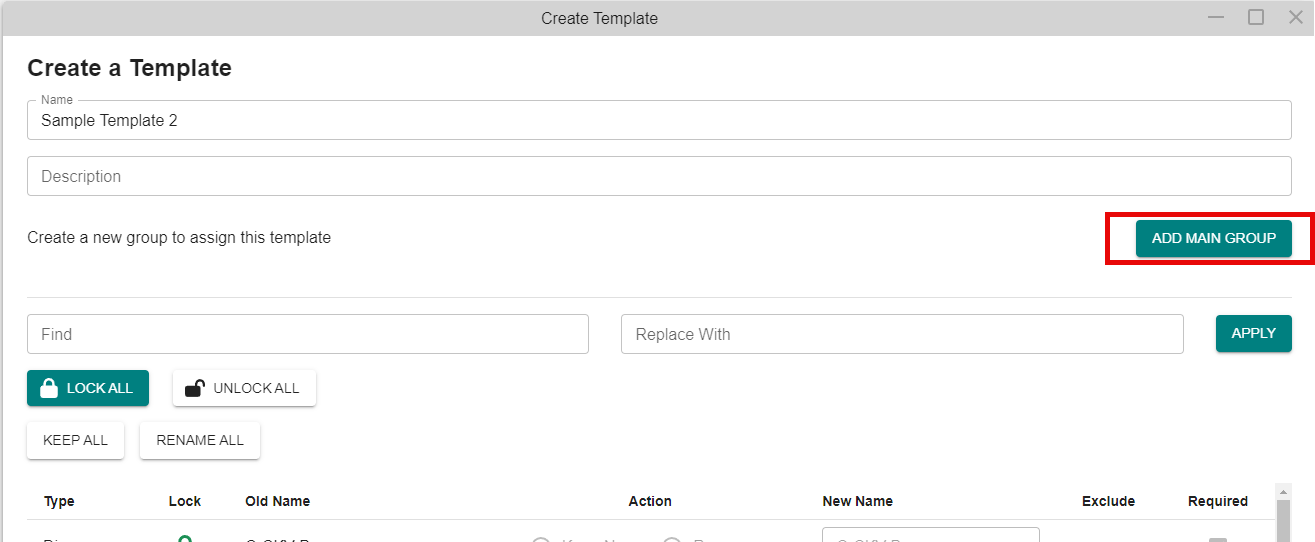Click the scrollbar up arrow in the table
The image size is (1315, 542).
click(x=1281, y=491)
